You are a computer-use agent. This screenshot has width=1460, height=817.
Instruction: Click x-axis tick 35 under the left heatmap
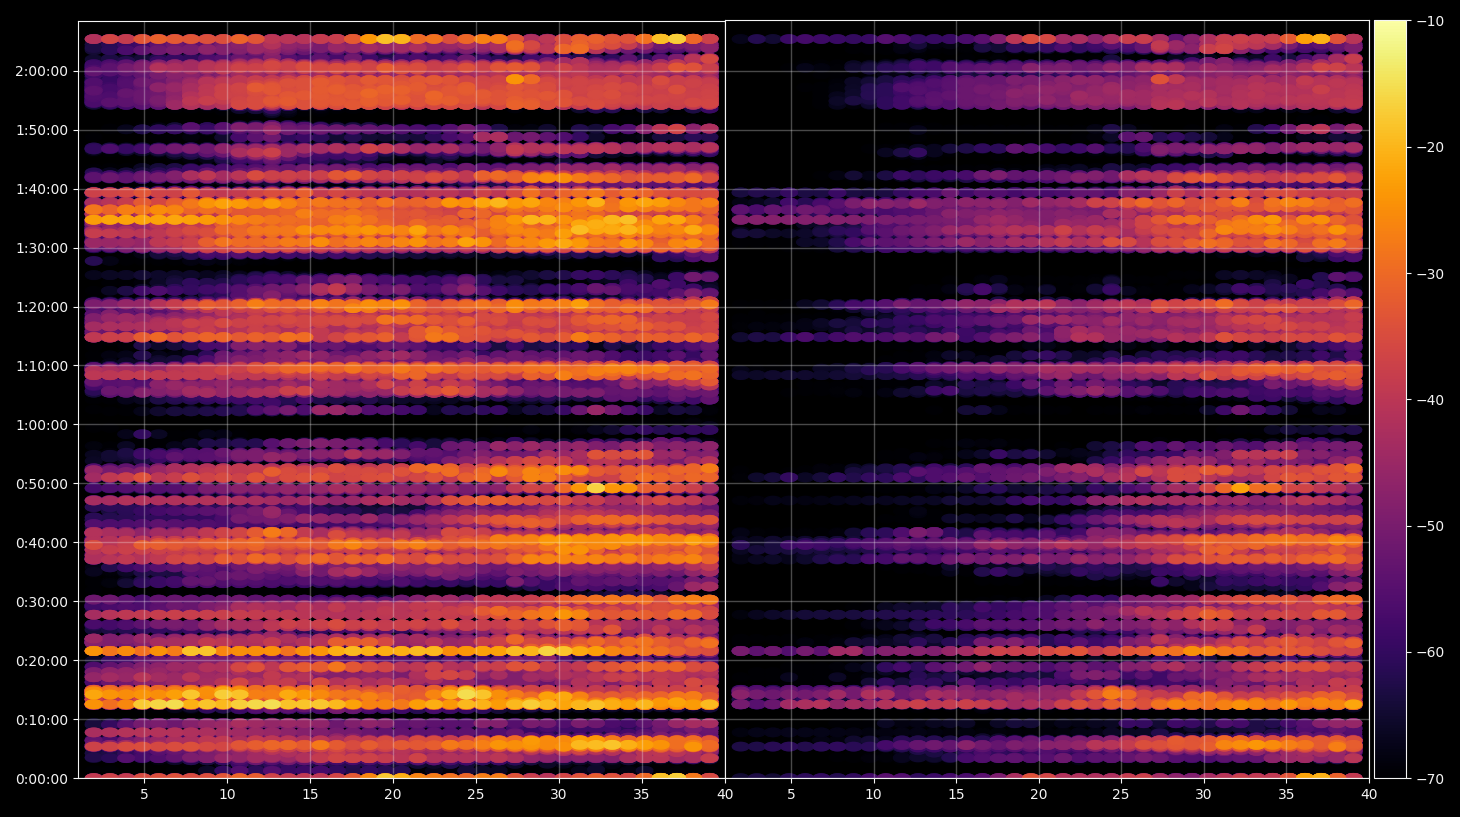641,795
